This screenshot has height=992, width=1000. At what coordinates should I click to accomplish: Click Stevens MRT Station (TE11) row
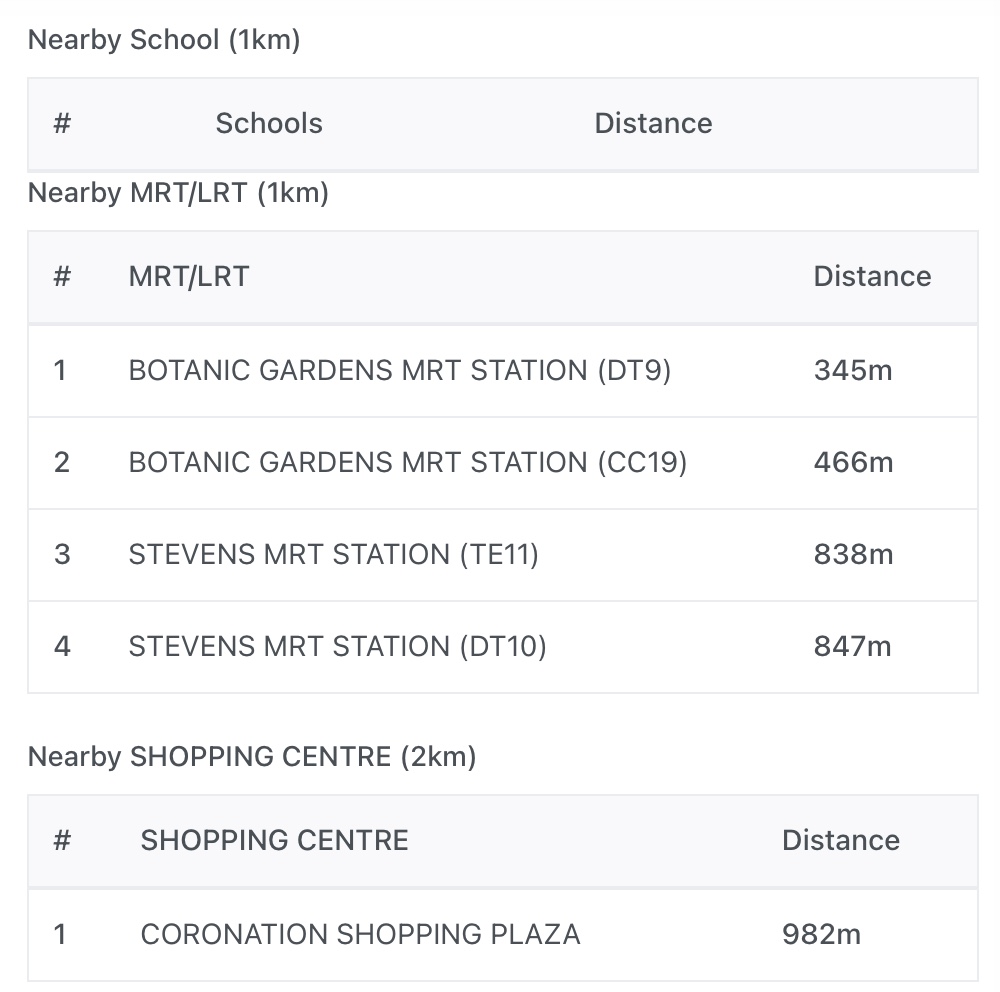pos(333,555)
